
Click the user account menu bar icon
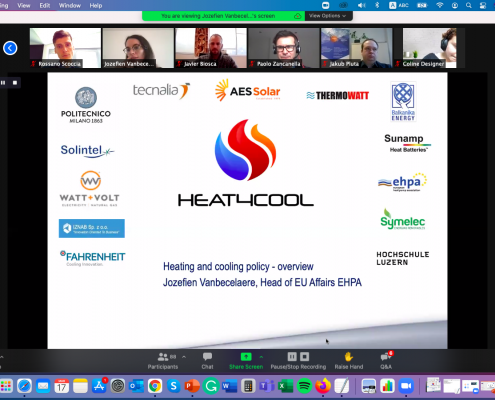pyautogui.click(x=455, y=5)
